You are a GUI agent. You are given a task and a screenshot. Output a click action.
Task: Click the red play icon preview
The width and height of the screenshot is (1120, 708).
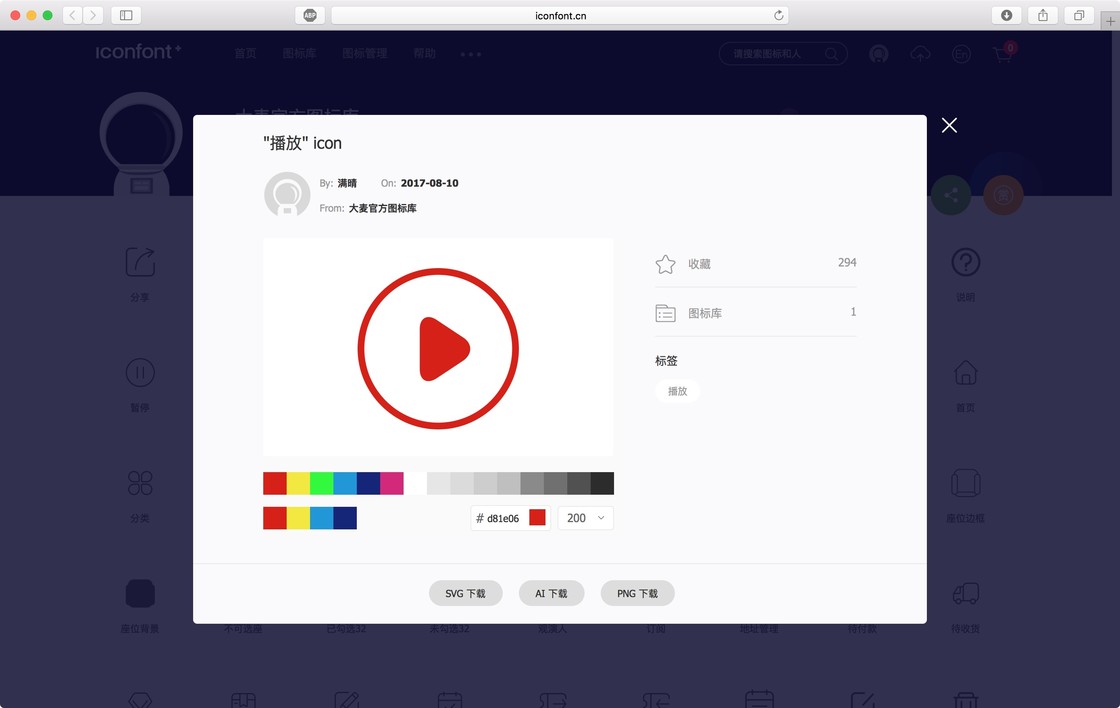[438, 349]
